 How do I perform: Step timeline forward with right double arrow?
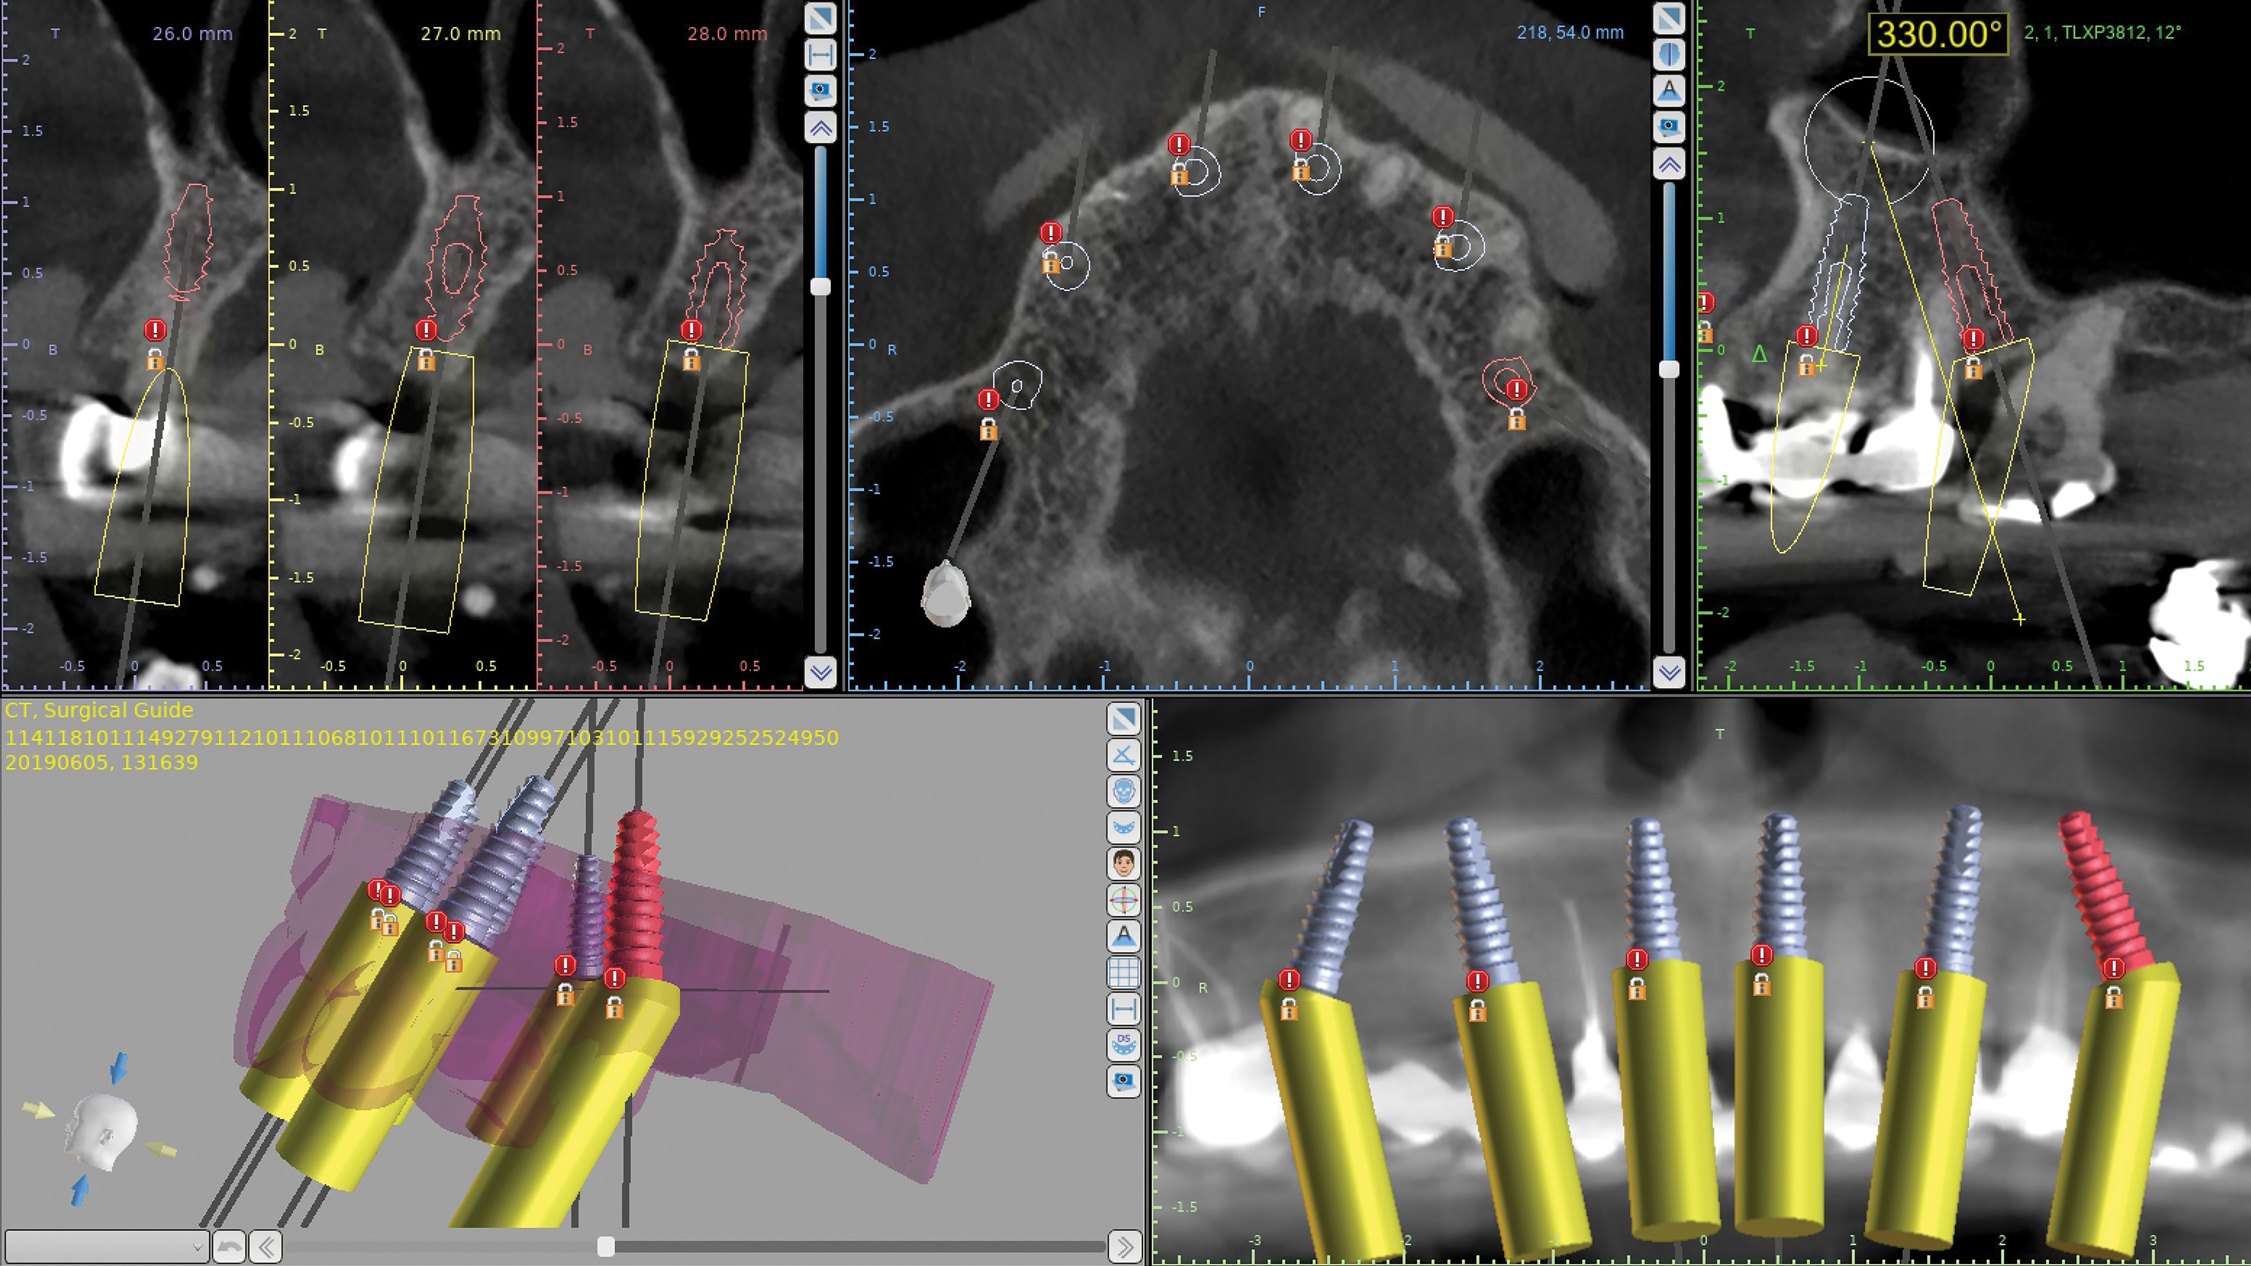point(1124,1247)
